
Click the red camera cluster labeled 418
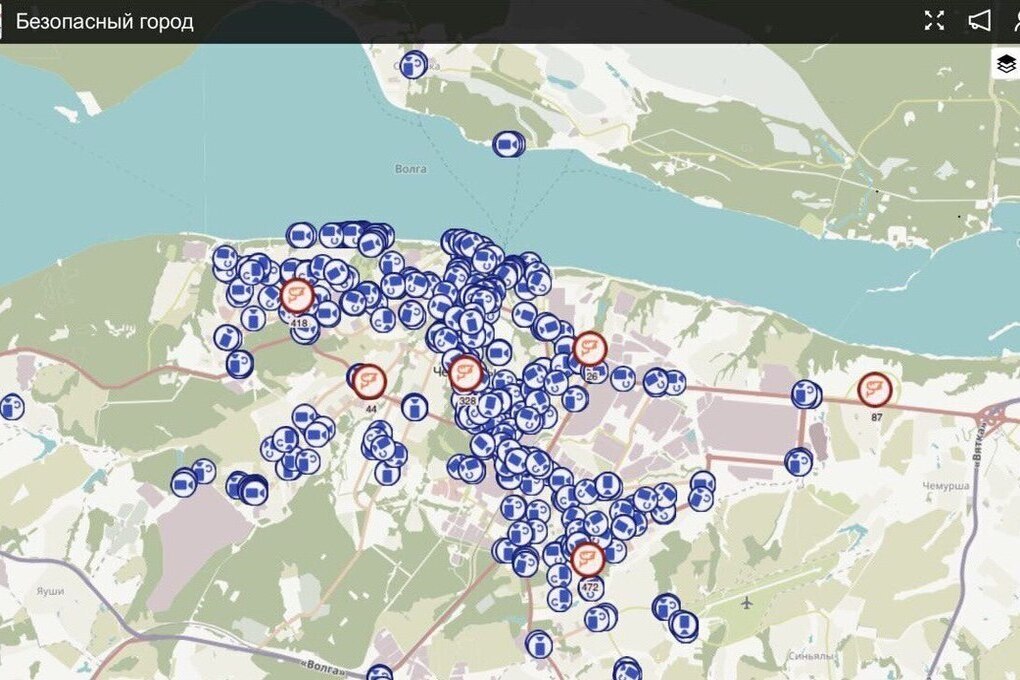(x=296, y=295)
